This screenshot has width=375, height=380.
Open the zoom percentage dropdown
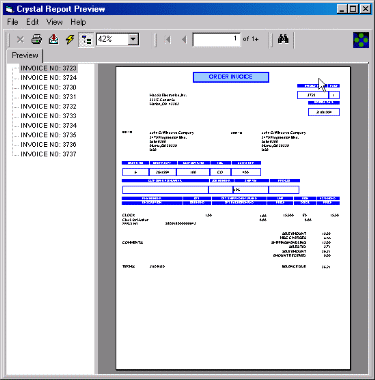133,39
